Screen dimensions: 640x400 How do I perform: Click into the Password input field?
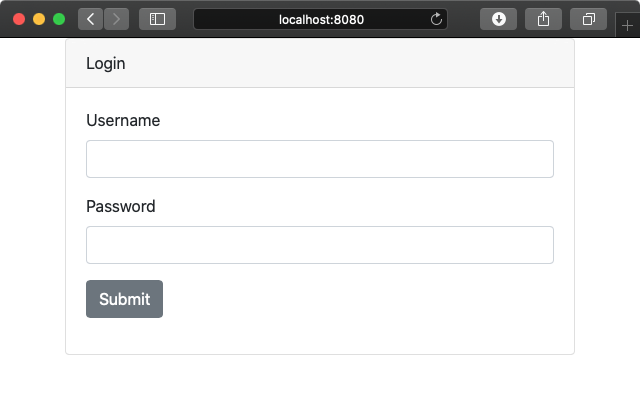[x=320, y=245]
